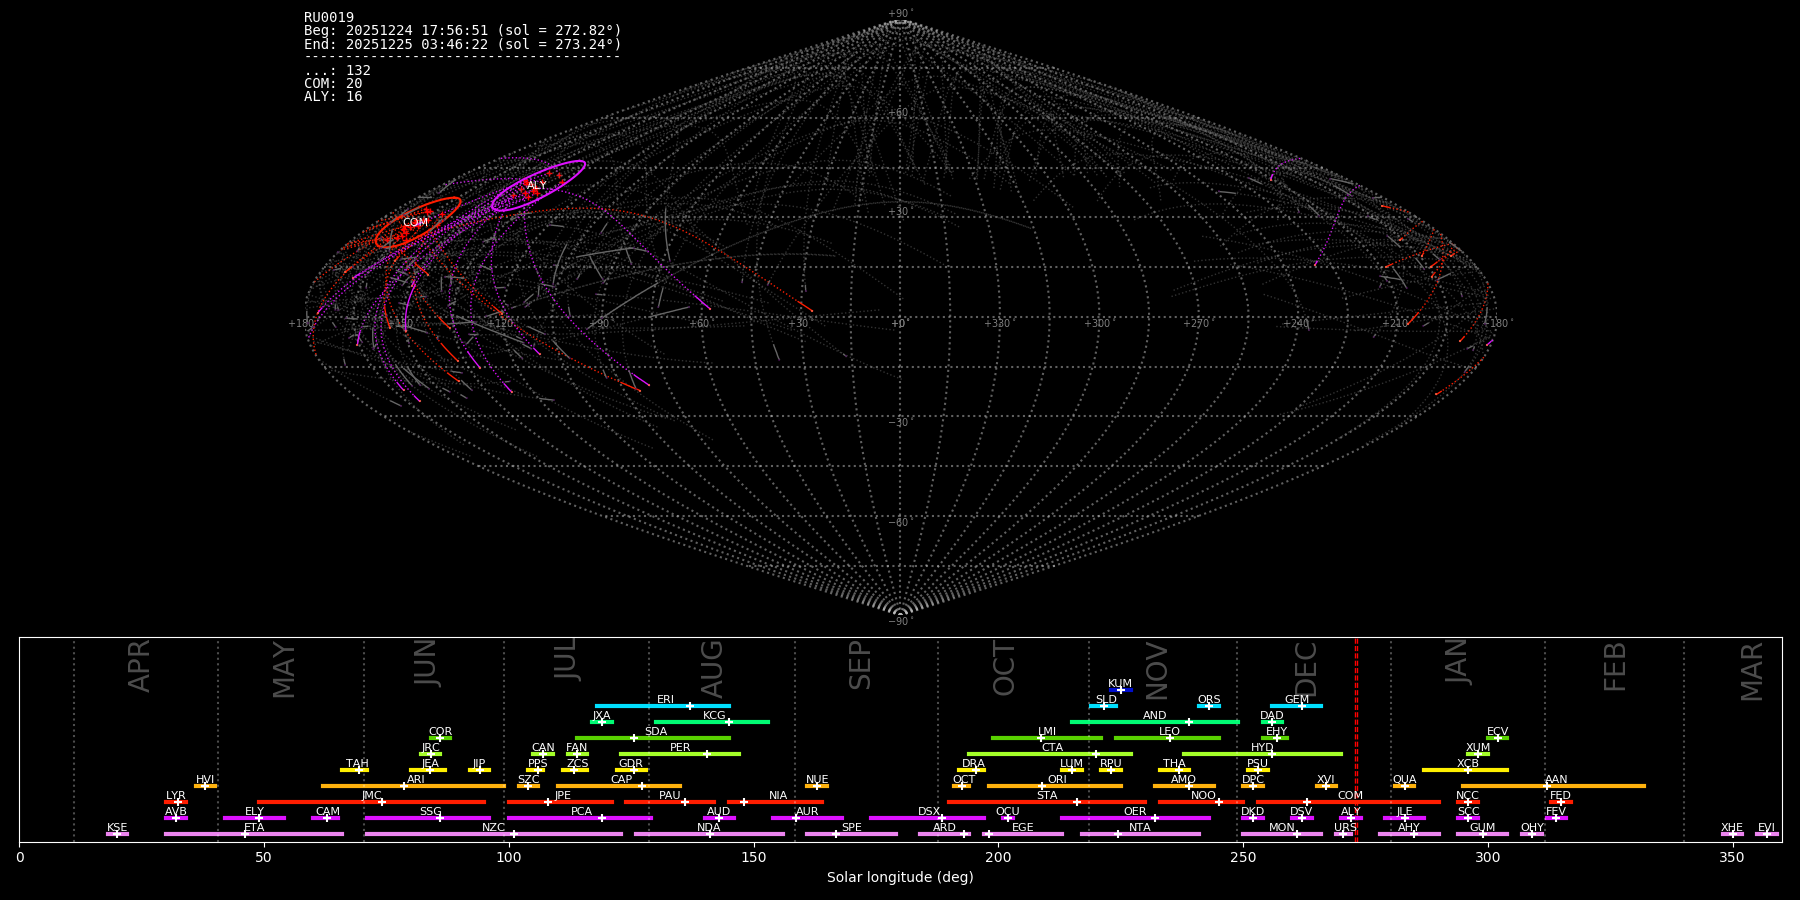Click the +90° label at the map's north pole

click(901, 14)
